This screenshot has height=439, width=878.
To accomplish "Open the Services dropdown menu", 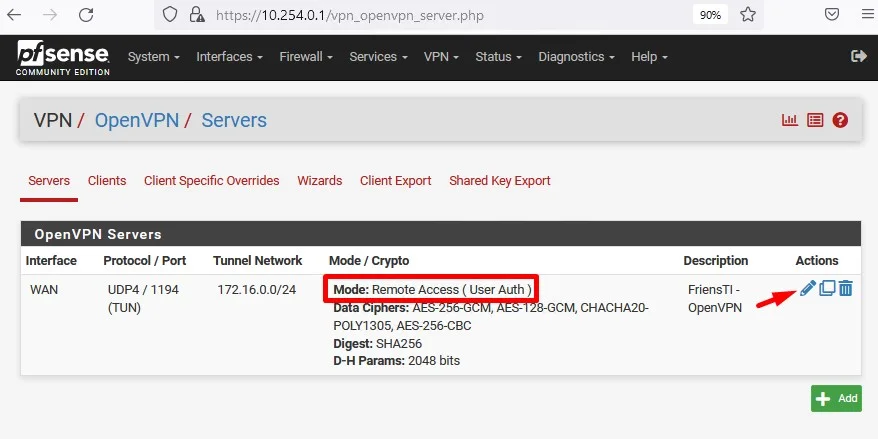I will click(x=379, y=57).
